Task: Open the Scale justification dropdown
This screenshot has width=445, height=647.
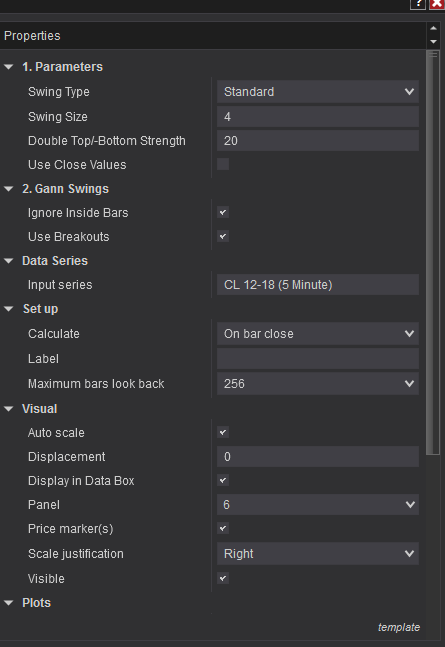Action: [x=318, y=554]
